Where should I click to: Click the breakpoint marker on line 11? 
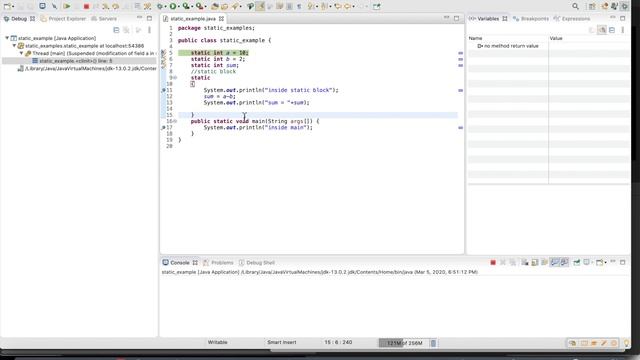(163, 90)
